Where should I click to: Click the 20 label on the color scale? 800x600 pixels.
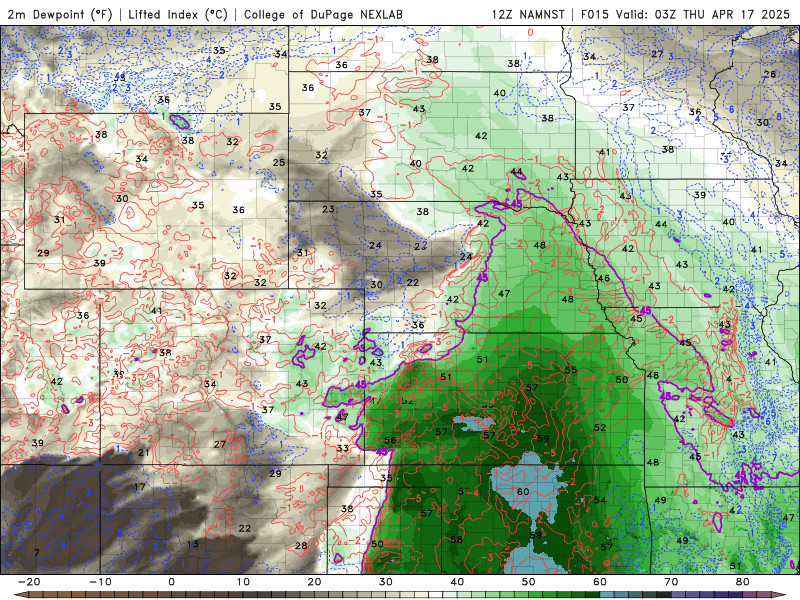pyautogui.click(x=314, y=582)
